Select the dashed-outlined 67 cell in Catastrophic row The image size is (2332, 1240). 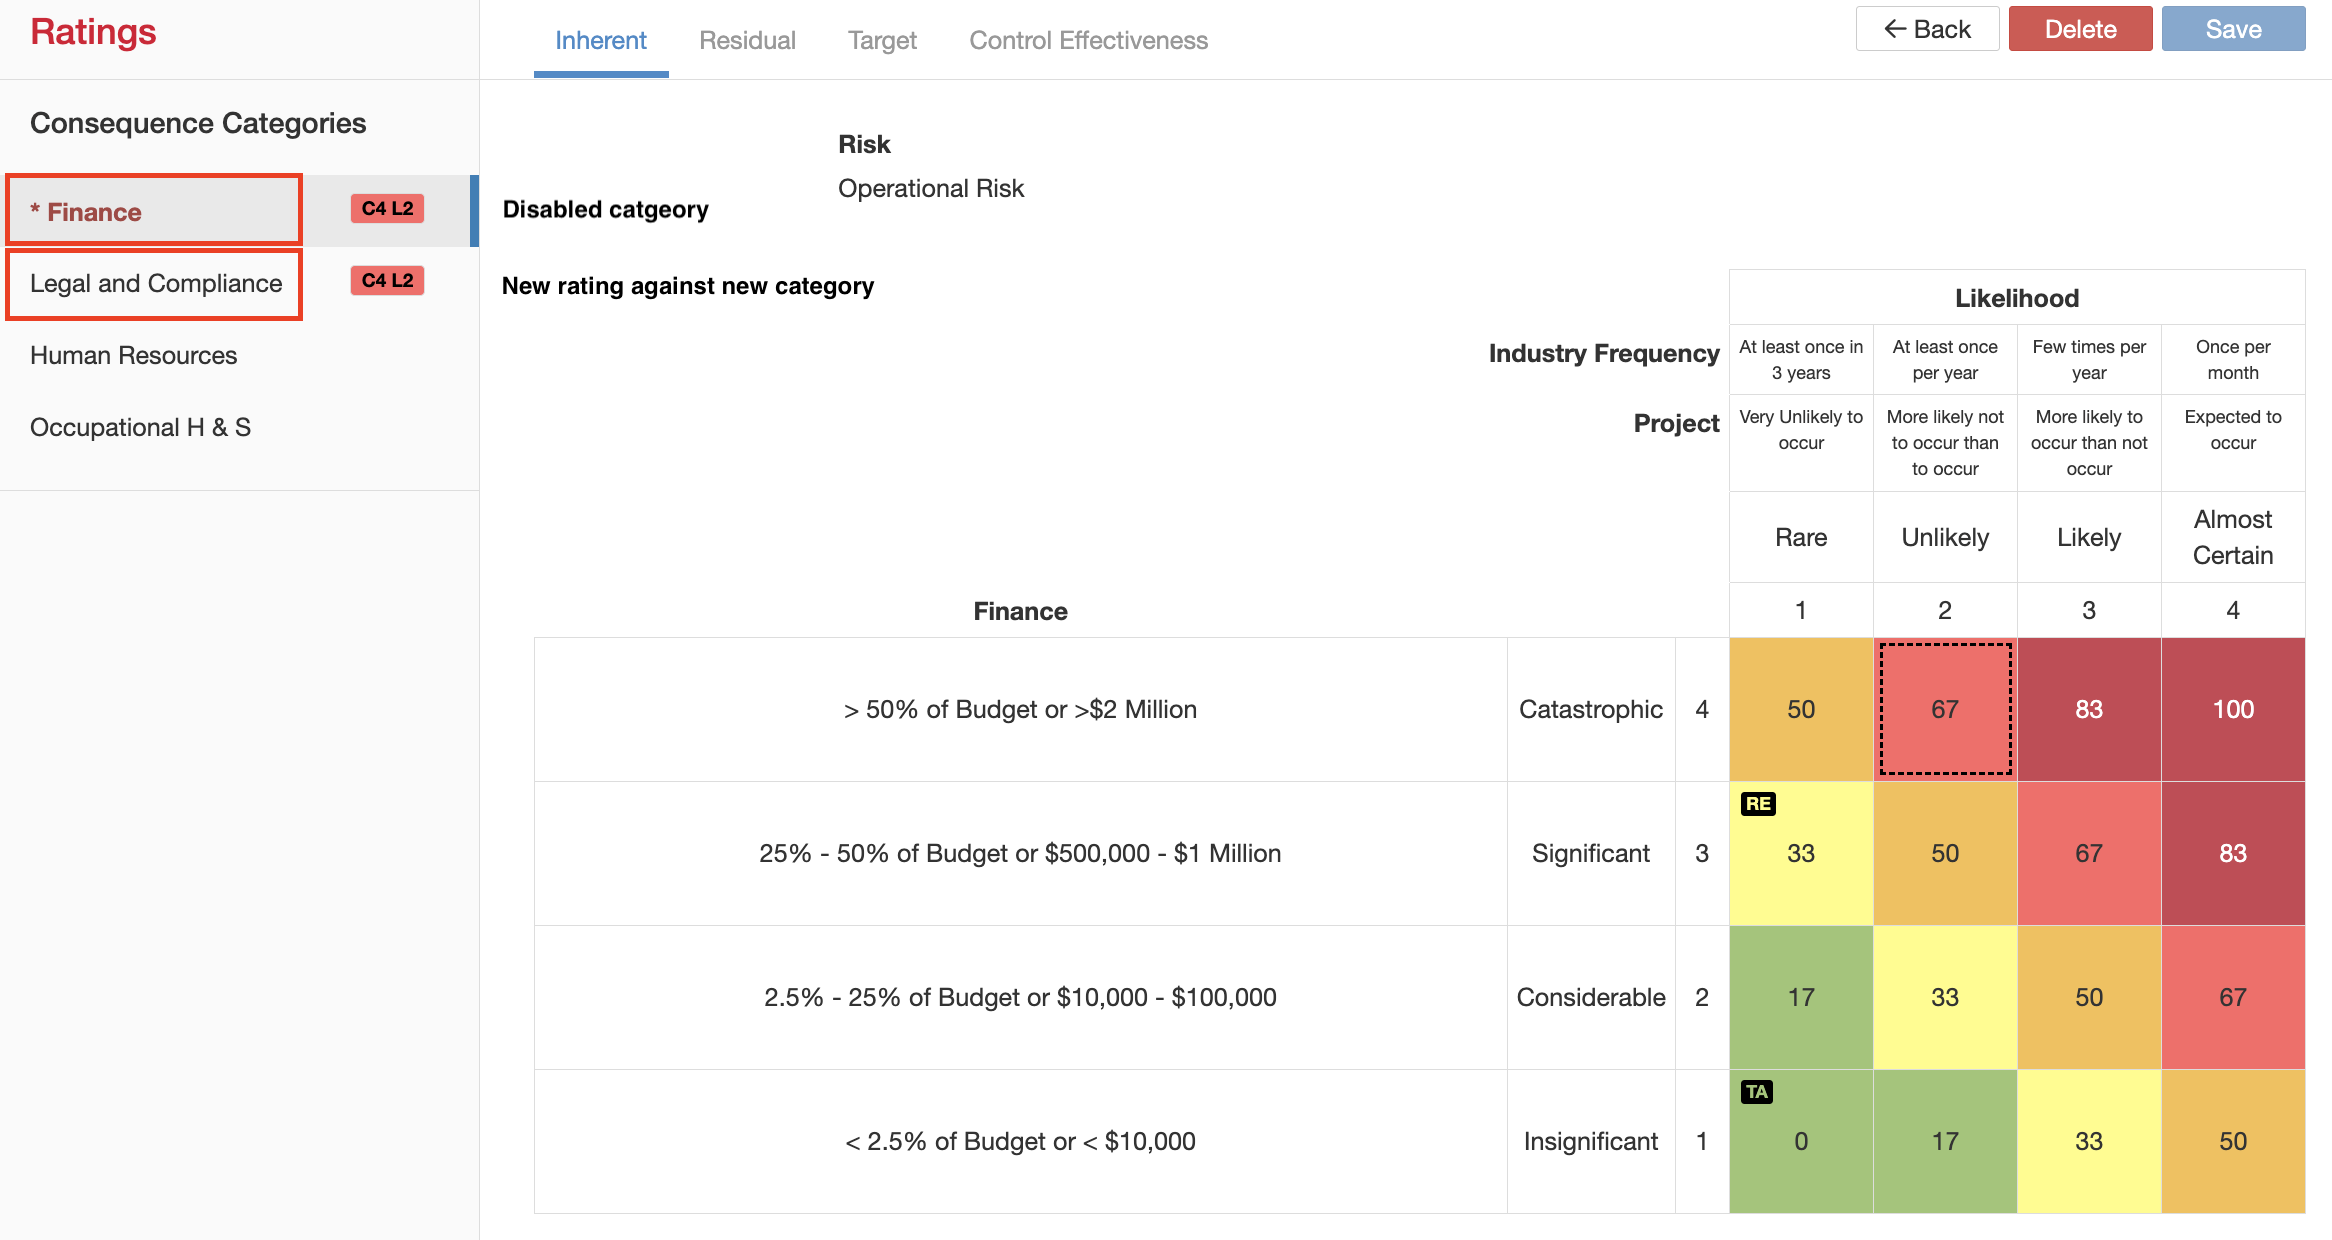1944,709
